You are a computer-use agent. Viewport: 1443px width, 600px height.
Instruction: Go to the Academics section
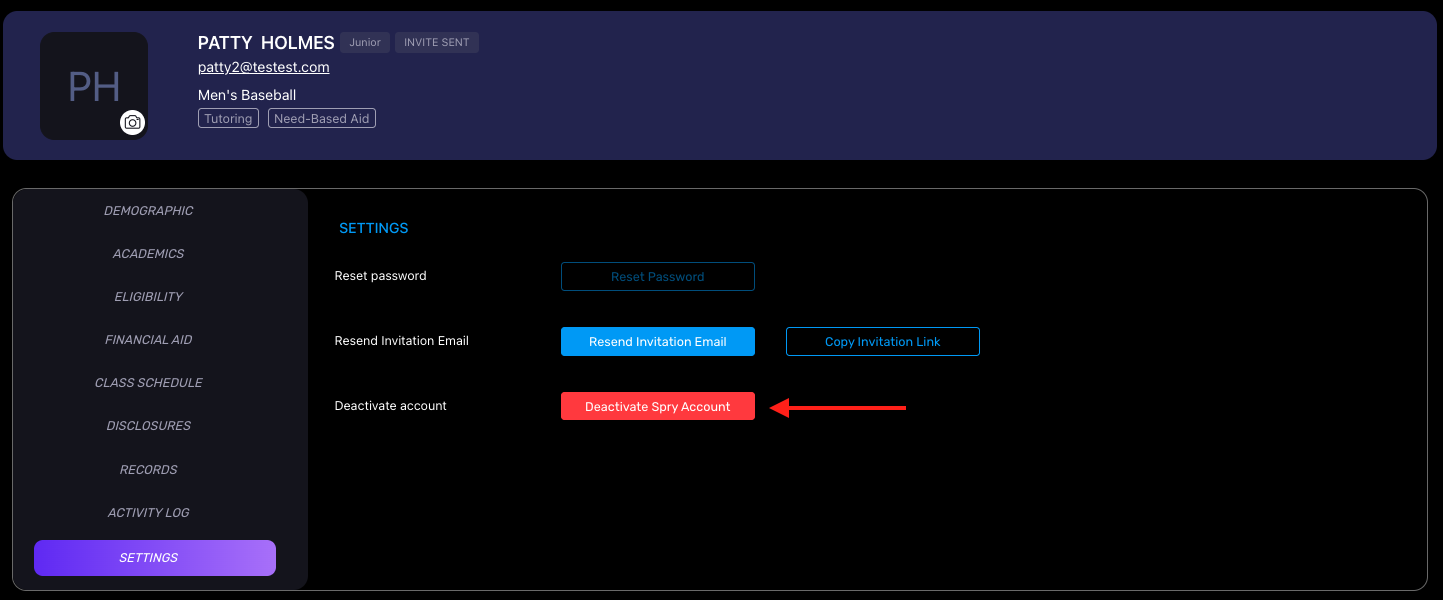tap(149, 254)
